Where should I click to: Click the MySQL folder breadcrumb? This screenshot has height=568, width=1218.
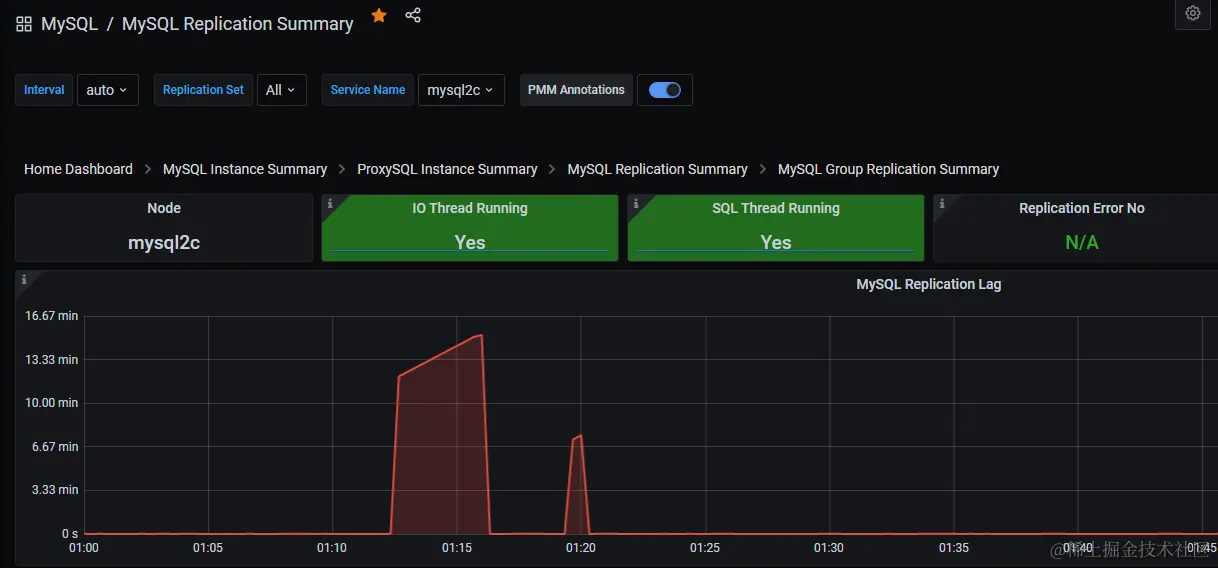69,24
